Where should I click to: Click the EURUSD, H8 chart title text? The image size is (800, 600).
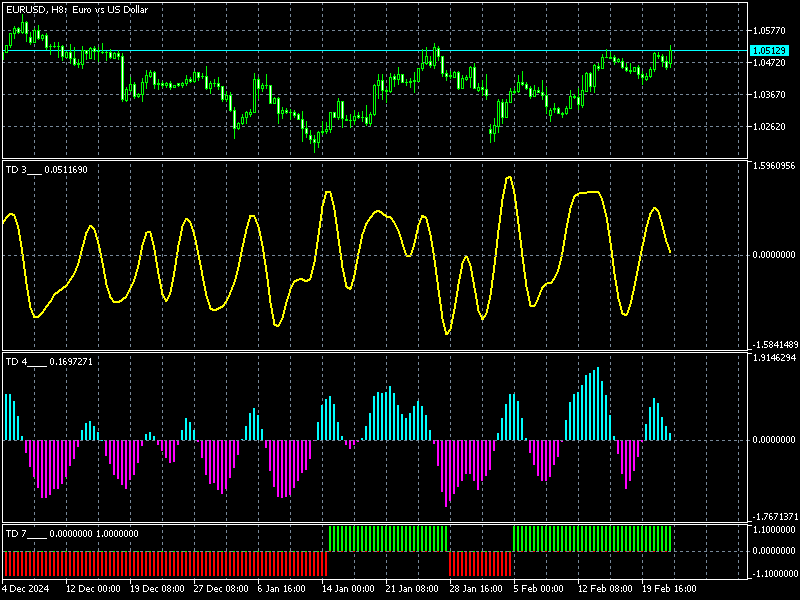tap(77, 10)
